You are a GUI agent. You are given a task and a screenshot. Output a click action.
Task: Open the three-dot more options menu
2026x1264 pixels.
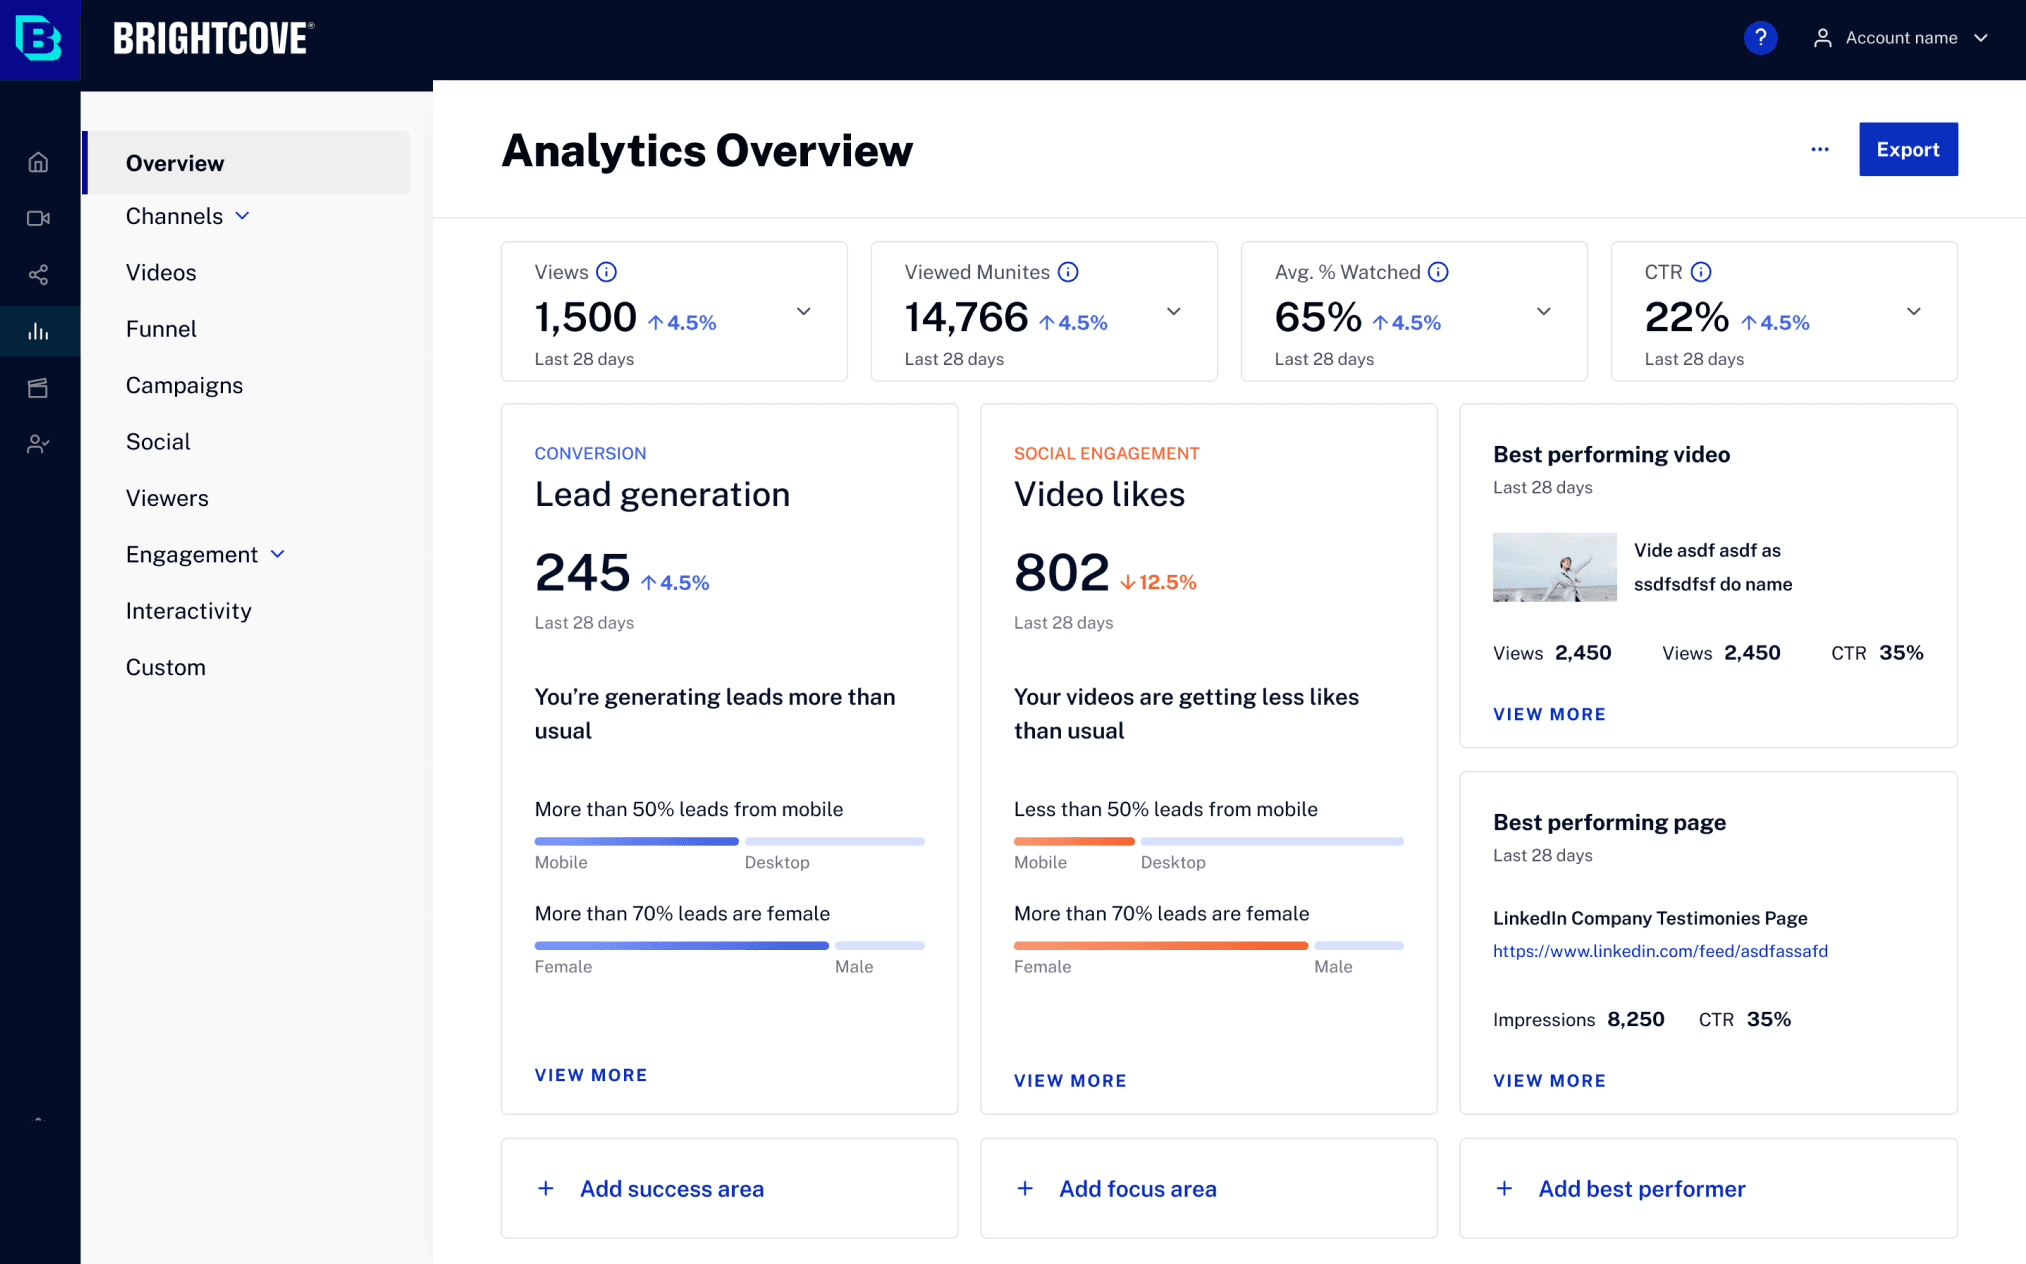[x=1820, y=149]
